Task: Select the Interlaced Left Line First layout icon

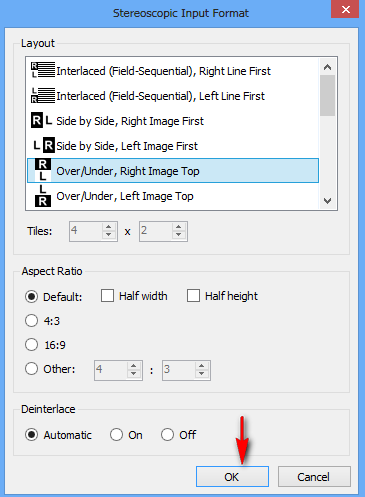Action: point(43,95)
